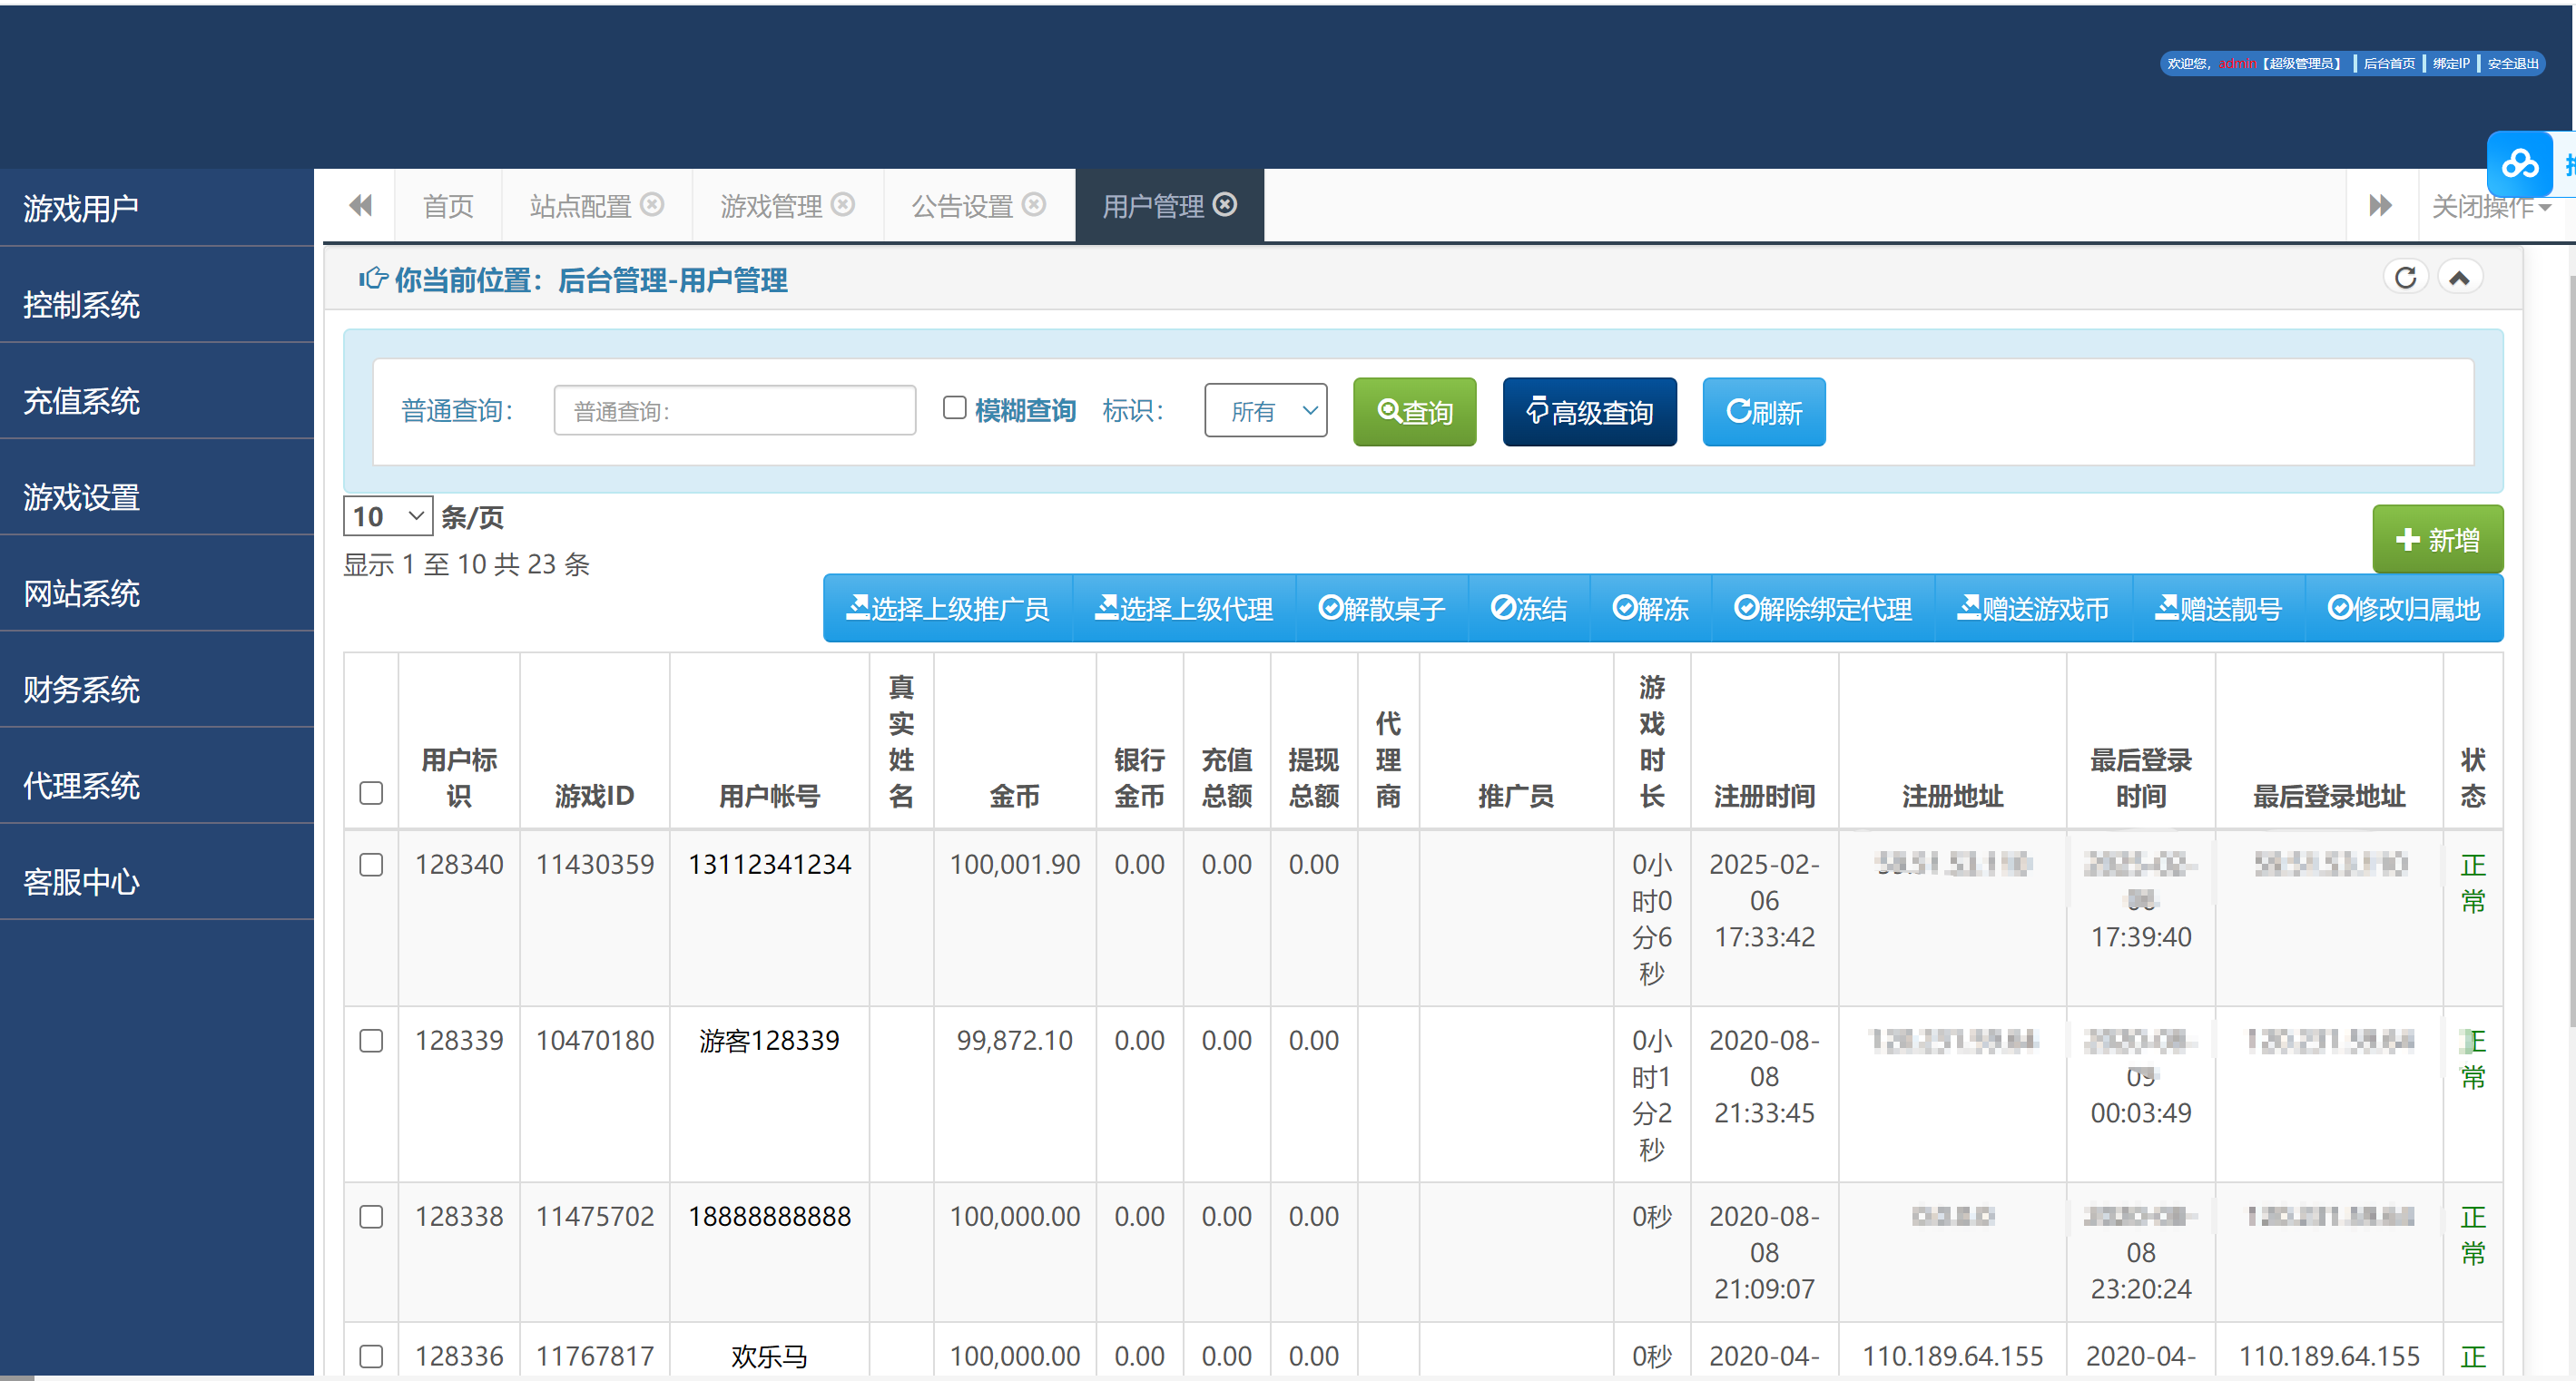This screenshot has width=2576, height=1381.
Task: Open the 标识 filter dropdown showing 所有
Action: tap(1266, 410)
